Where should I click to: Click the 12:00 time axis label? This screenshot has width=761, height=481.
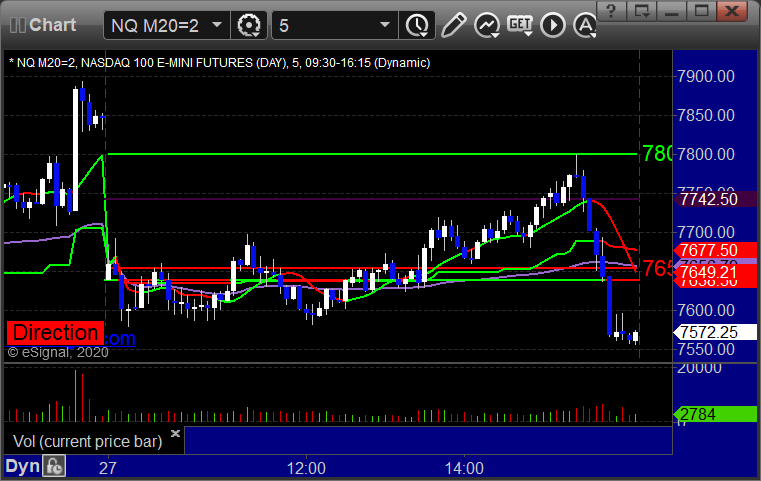pyautogui.click(x=306, y=468)
